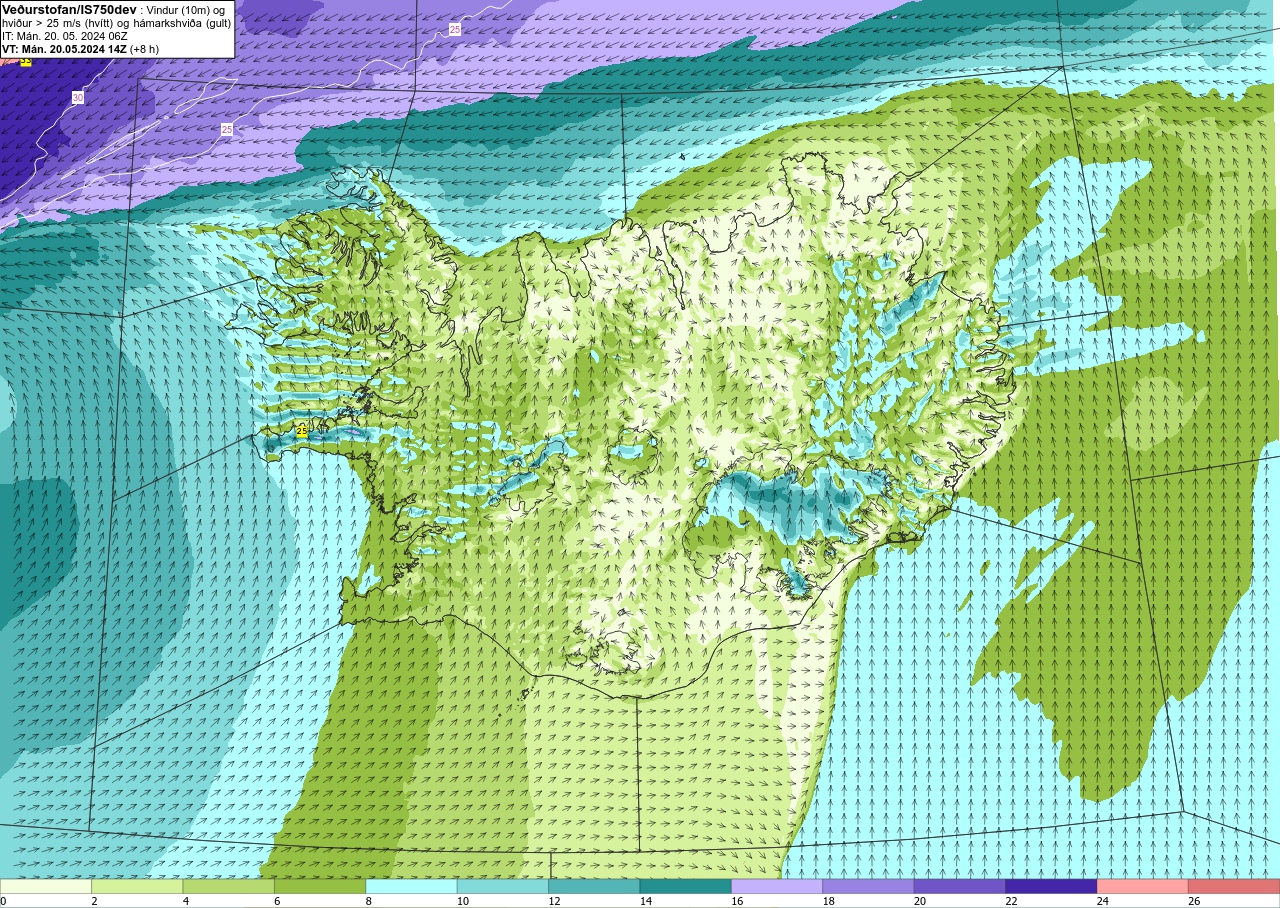Select the light yellow-green 2–4 m/s legend swatch

pos(137,886)
